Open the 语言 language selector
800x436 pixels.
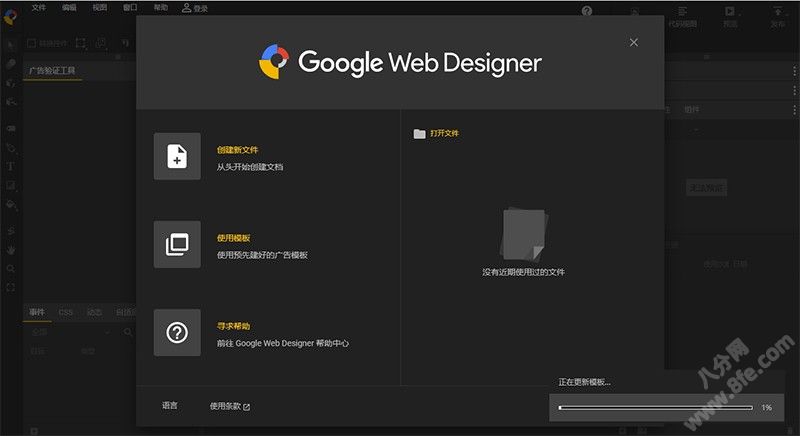click(x=170, y=405)
